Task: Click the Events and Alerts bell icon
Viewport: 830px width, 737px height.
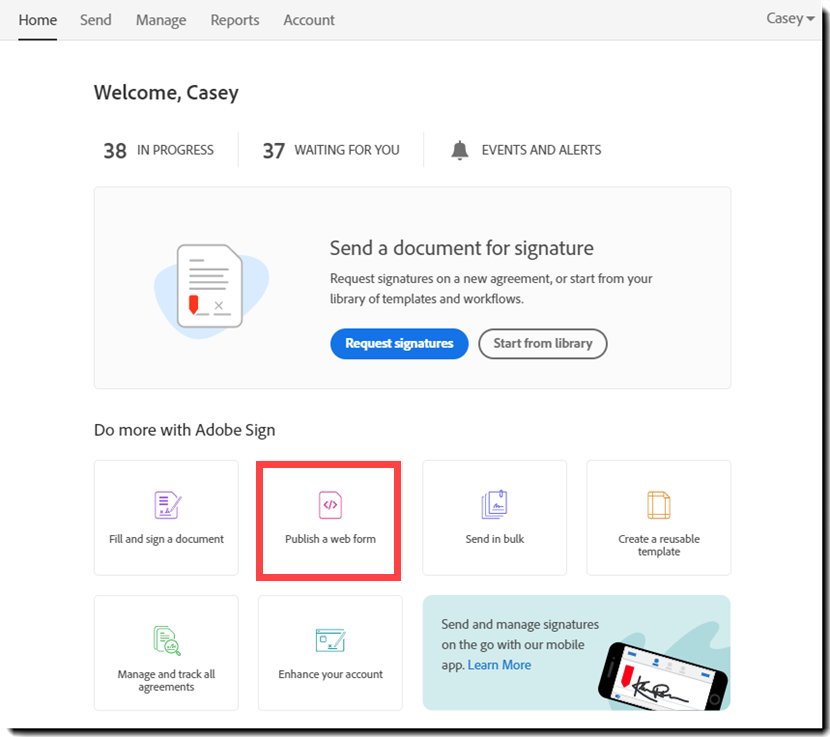Action: point(459,149)
